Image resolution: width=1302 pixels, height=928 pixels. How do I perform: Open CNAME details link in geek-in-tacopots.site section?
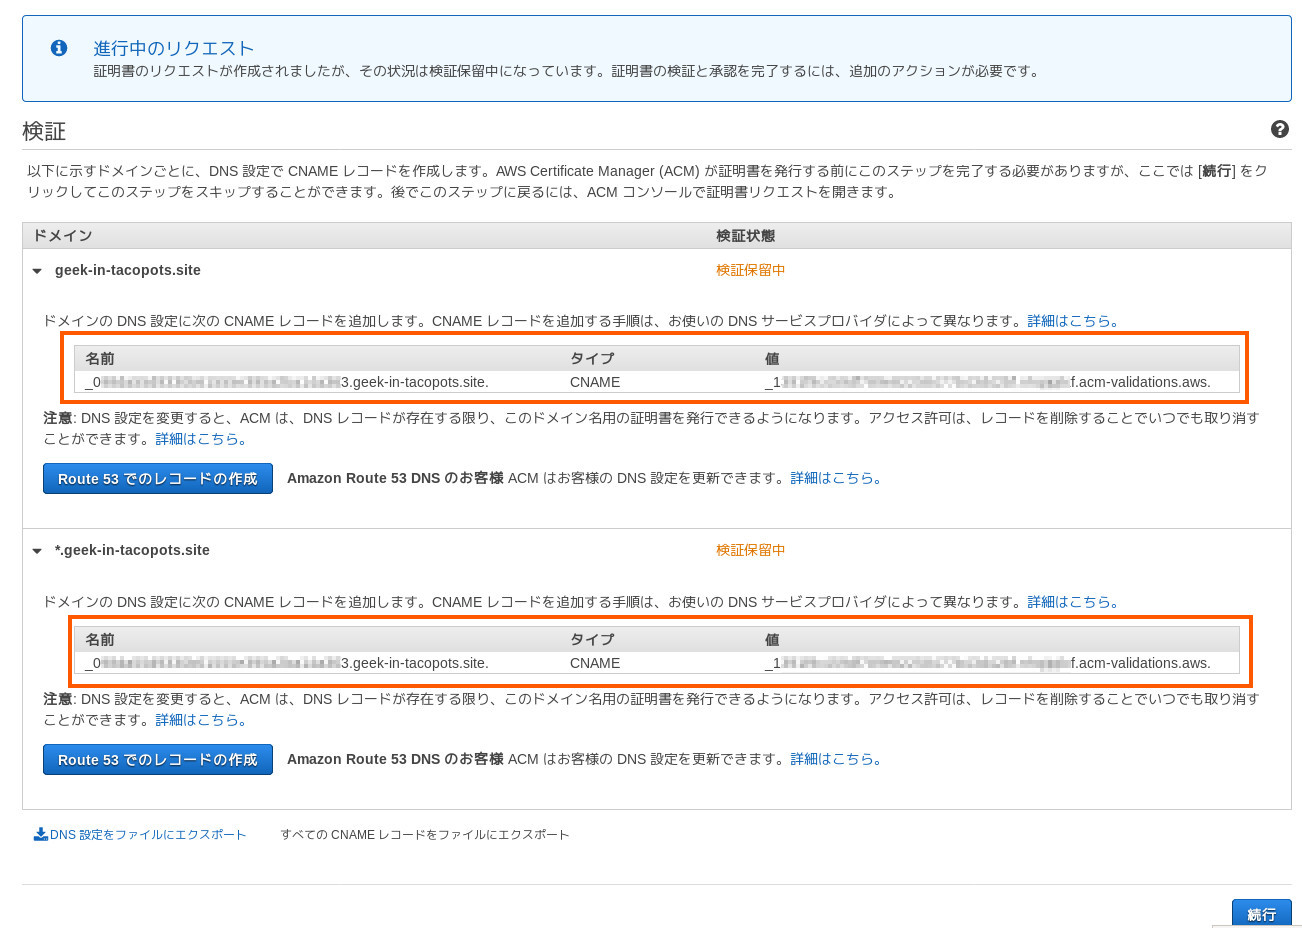coord(1074,321)
